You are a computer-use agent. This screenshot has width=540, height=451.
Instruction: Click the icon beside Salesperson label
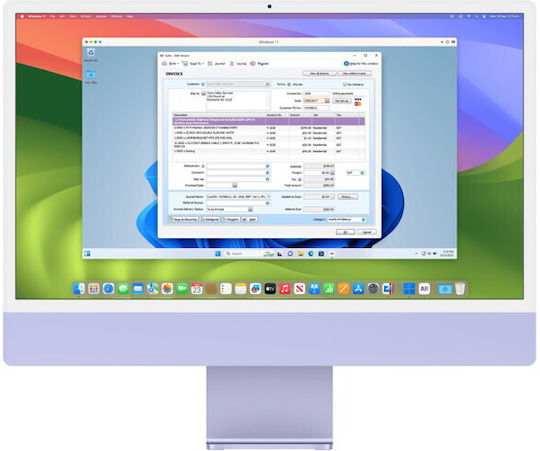pyautogui.click(x=203, y=166)
